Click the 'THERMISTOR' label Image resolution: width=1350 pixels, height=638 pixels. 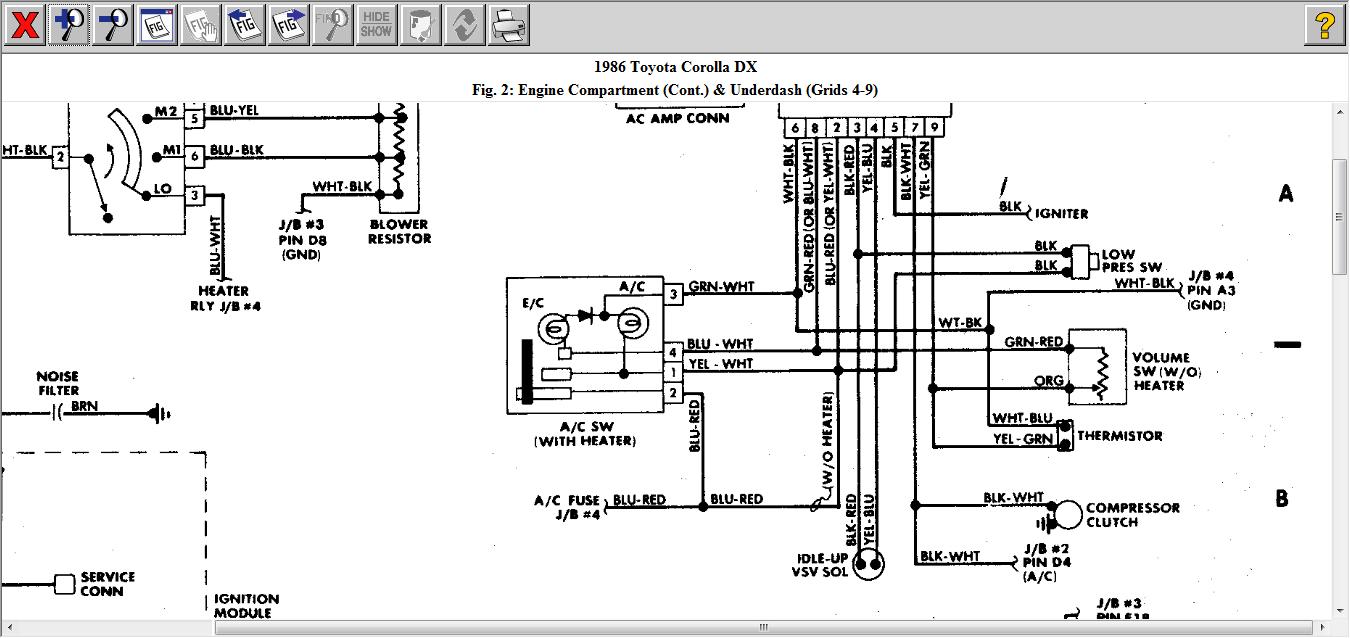click(x=1120, y=436)
